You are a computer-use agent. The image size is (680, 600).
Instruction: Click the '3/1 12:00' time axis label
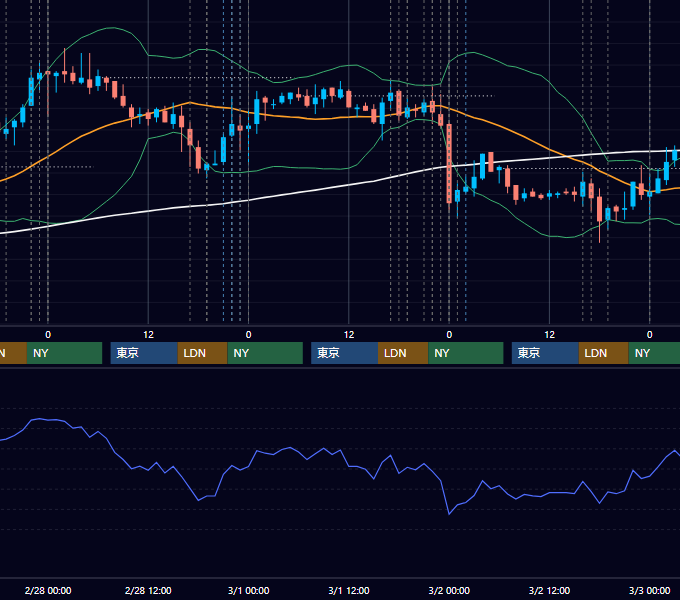(349, 590)
